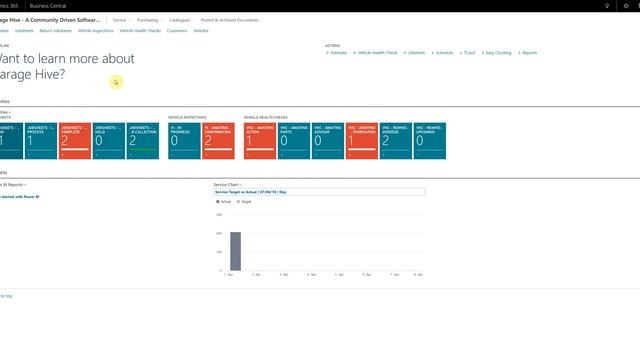Expand the Catalogues menu
Image resolution: width=640 pixels, height=360 pixels.
[180, 20]
